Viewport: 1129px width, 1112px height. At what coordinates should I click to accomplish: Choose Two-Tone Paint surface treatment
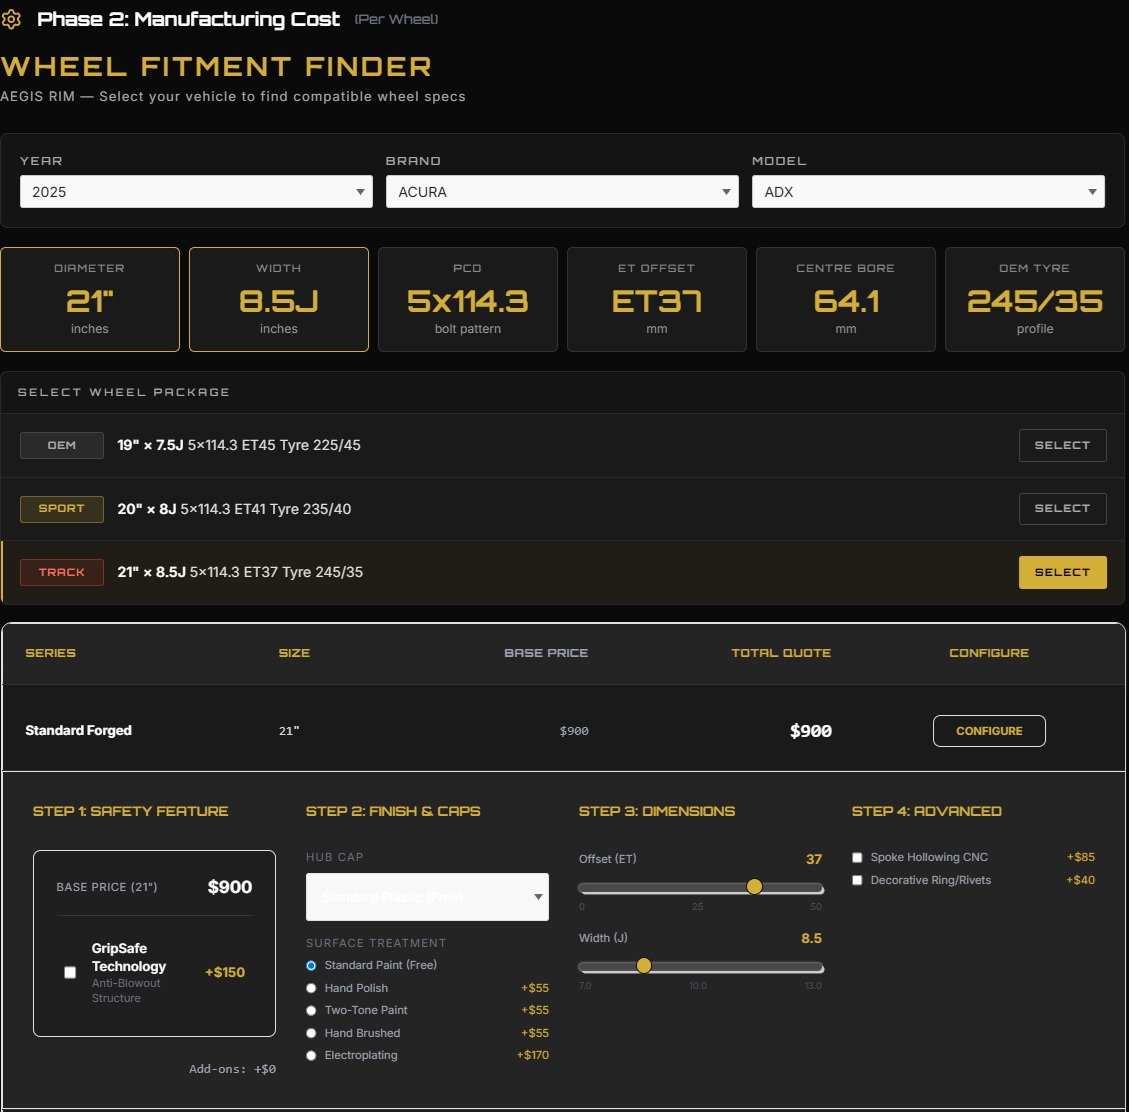311,1010
